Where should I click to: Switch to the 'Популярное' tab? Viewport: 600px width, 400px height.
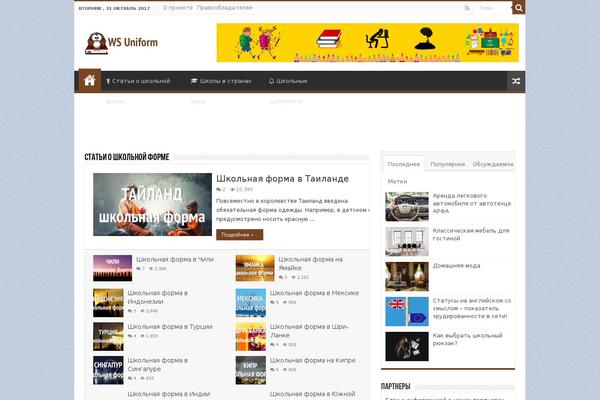click(448, 164)
